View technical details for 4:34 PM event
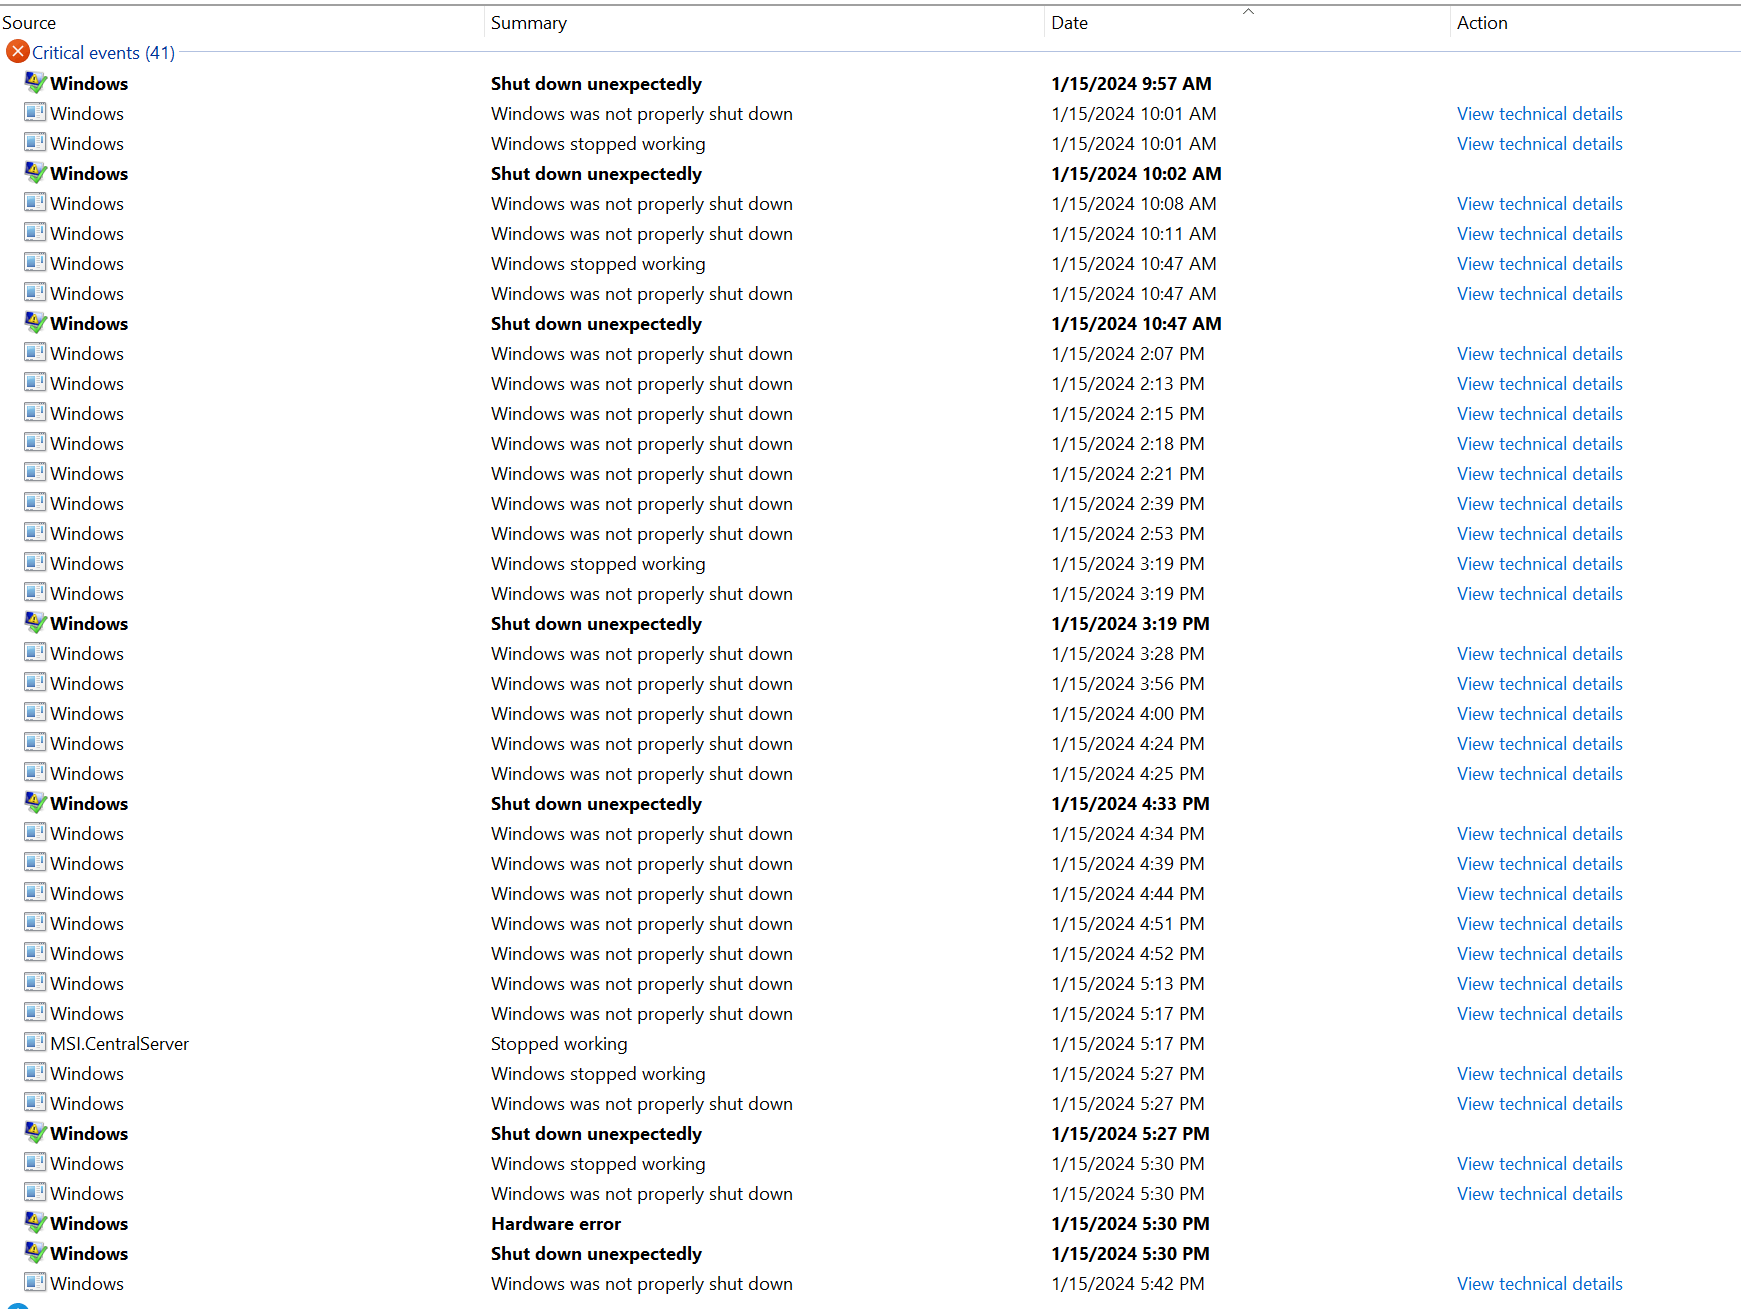Viewport: 1741px width, 1309px height. (x=1539, y=834)
